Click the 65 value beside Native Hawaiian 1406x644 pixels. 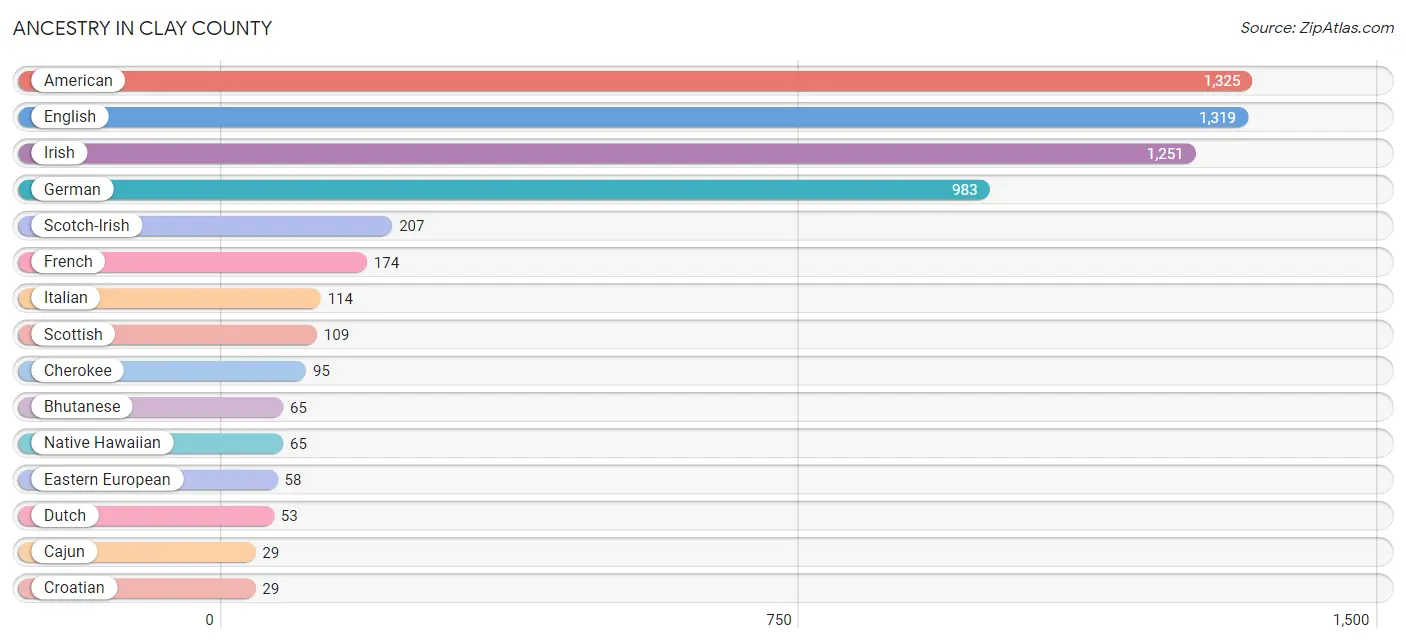[x=299, y=444]
